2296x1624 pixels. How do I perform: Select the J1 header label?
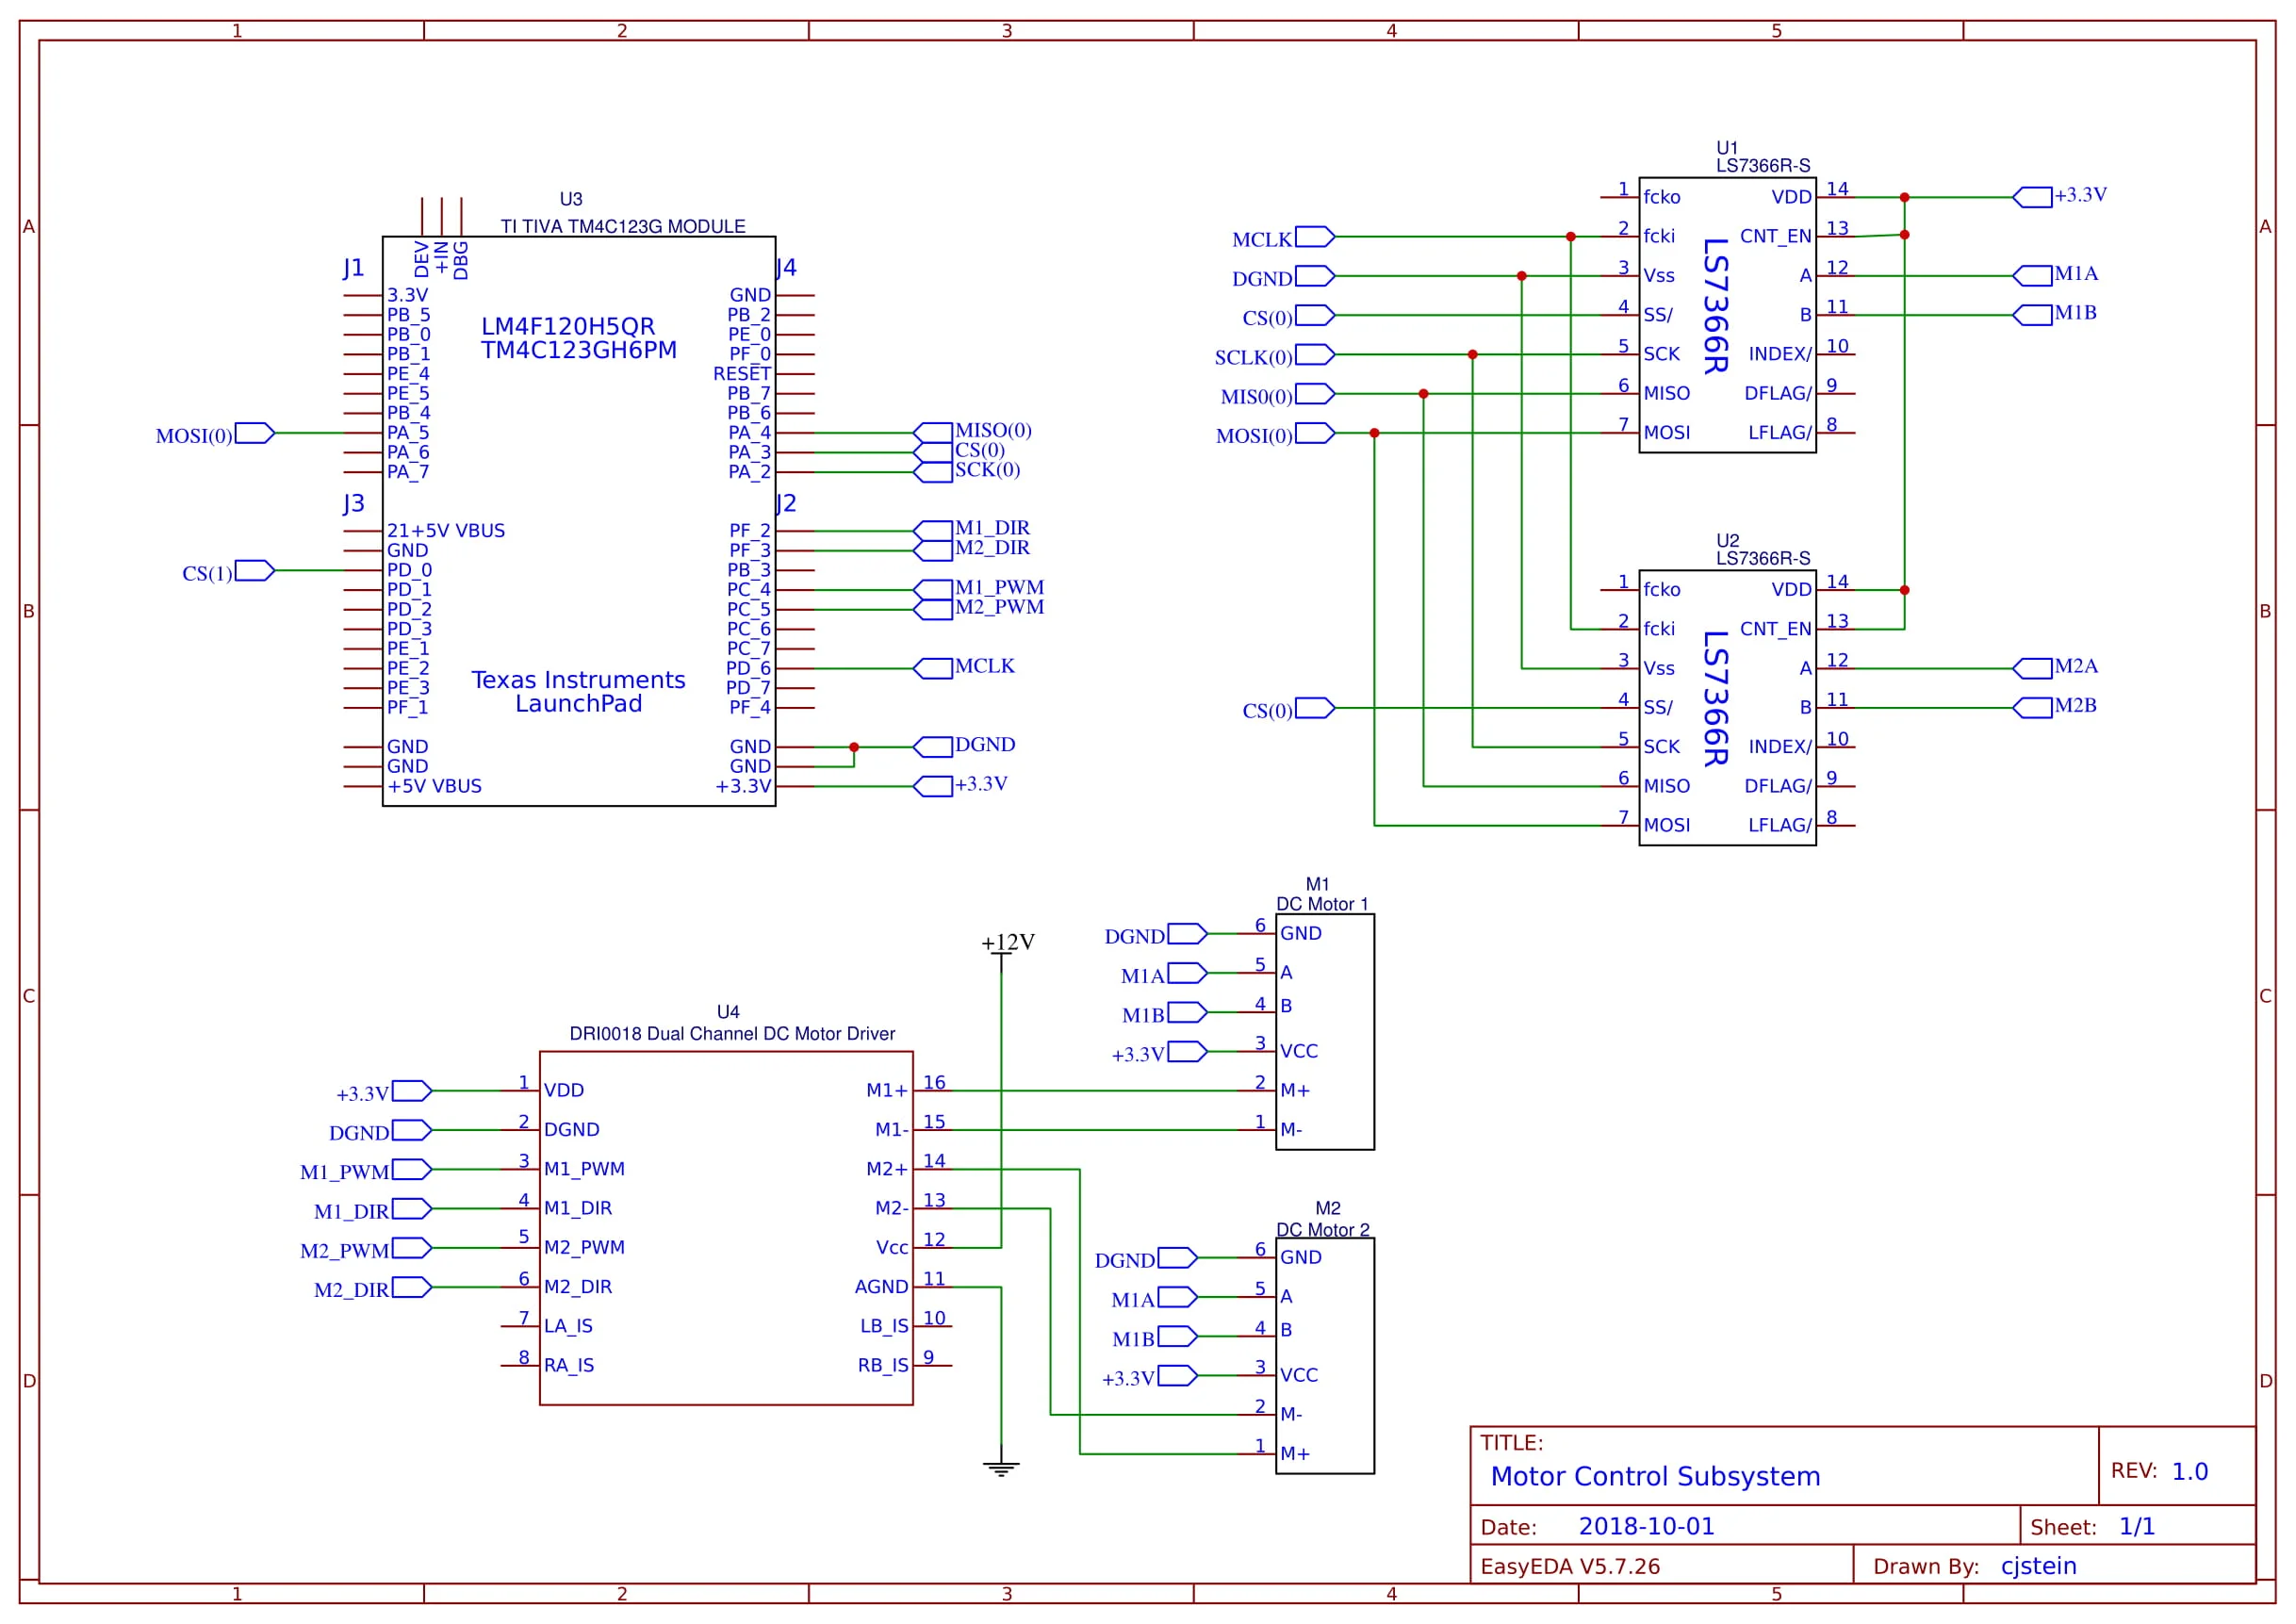tap(354, 268)
